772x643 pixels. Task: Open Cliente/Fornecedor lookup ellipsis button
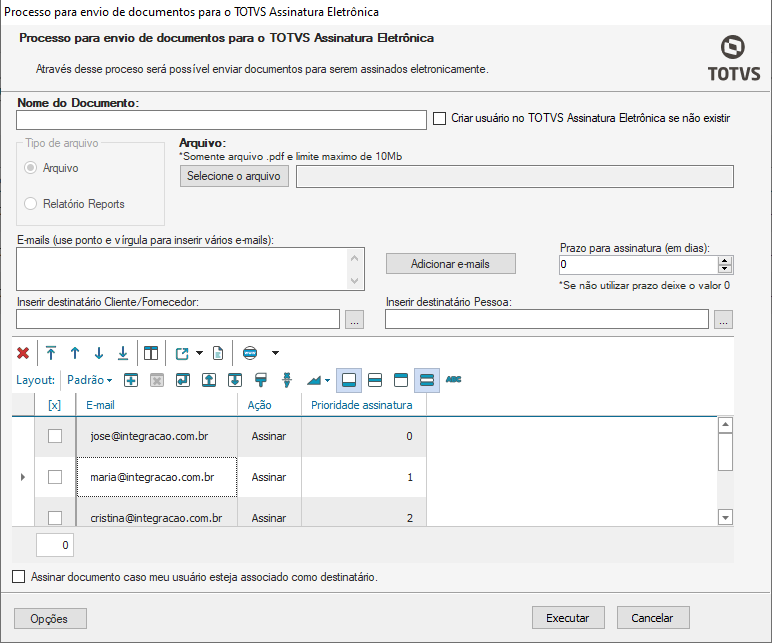point(354,320)
